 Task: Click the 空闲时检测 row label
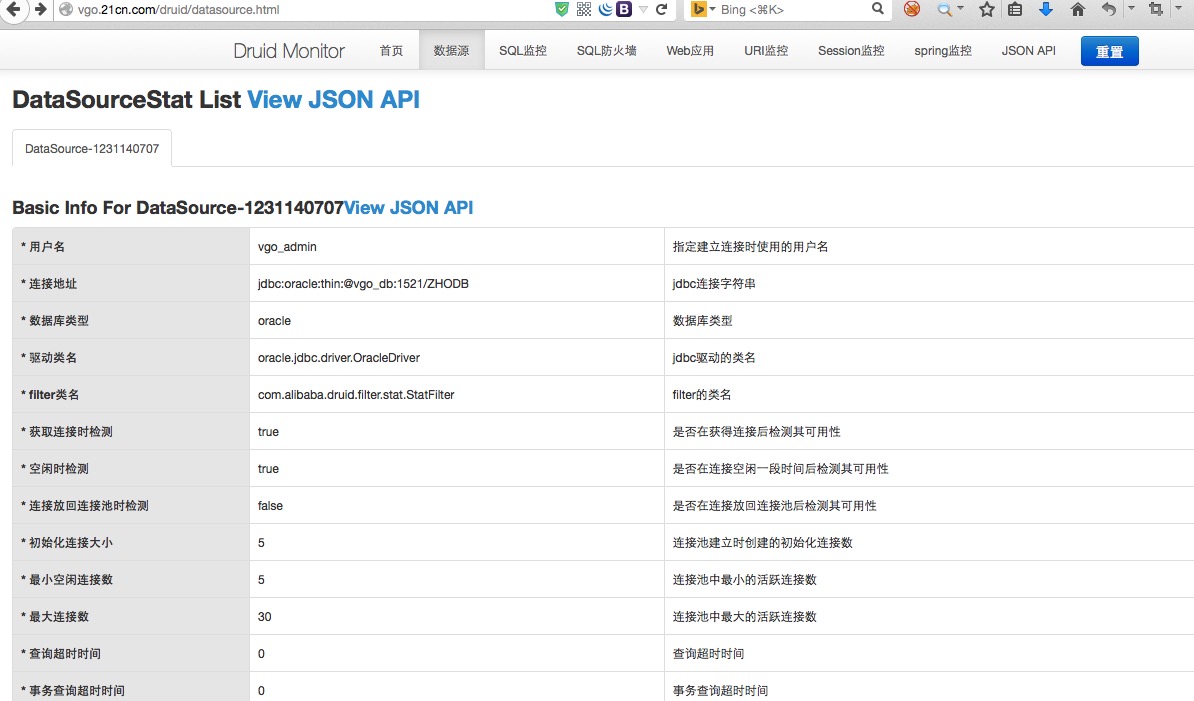55,469
